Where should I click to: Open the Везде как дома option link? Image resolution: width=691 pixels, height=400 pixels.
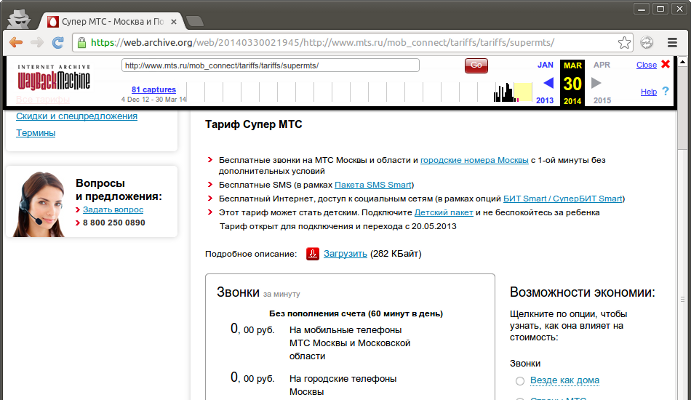[x=565, y=380]
